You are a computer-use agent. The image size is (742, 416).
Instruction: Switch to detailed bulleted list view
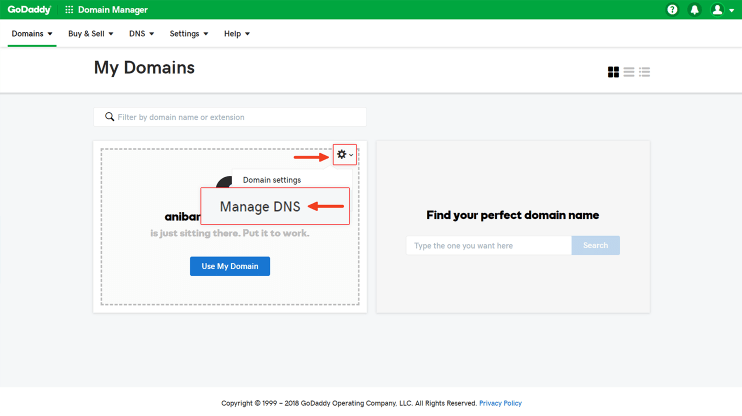click(645, 72)
